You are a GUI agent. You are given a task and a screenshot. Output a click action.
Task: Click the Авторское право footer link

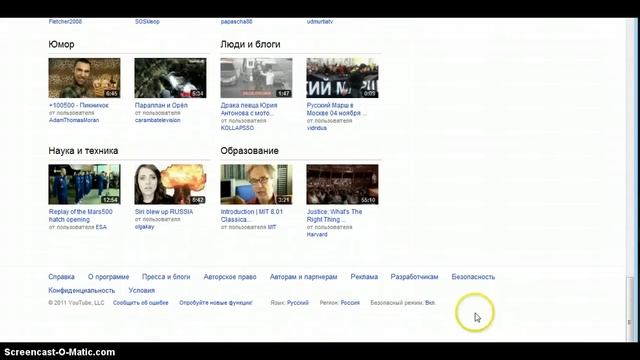coord(230,277)
